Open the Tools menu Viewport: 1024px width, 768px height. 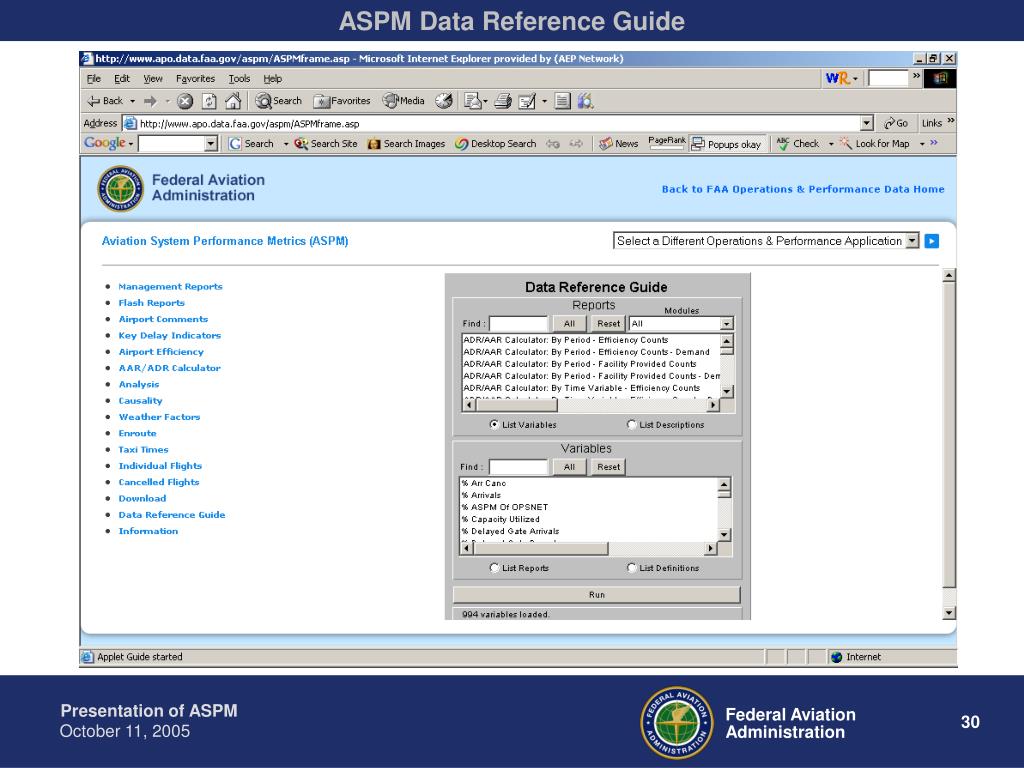coord(239,78)
